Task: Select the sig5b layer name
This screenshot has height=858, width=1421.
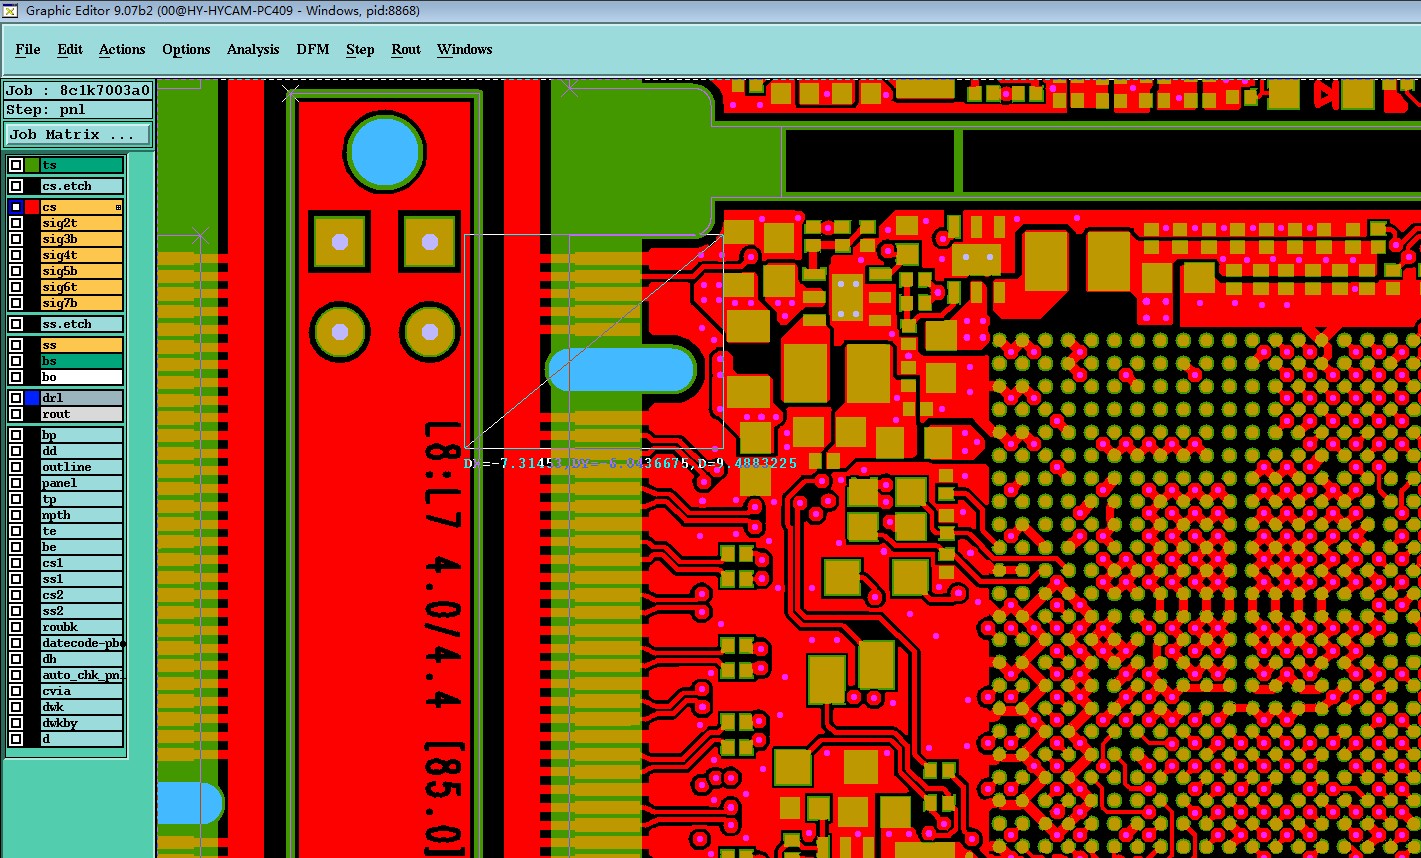Action: (x=81, y=271)
